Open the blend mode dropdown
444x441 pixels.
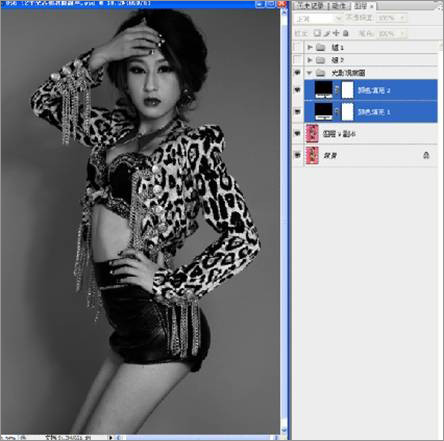tap(318, 19)
